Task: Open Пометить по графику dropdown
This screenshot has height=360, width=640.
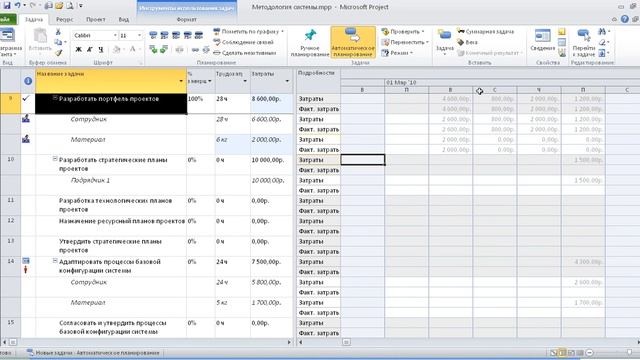Action: 248,31
